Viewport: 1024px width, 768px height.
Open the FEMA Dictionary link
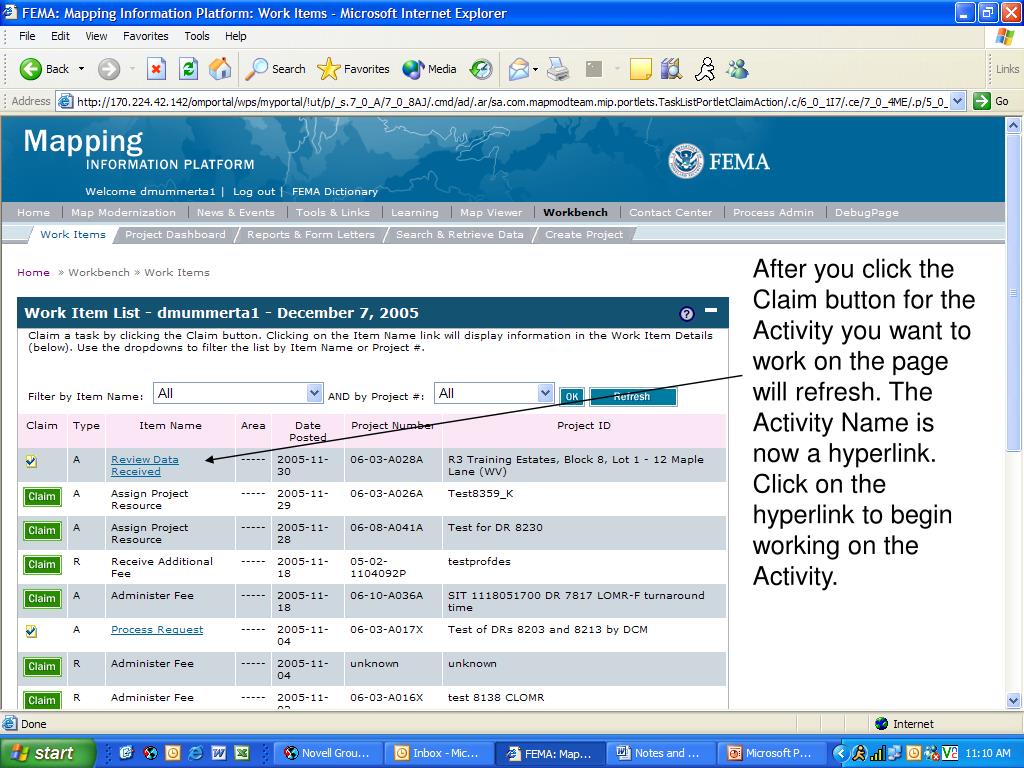click(335, 191)
